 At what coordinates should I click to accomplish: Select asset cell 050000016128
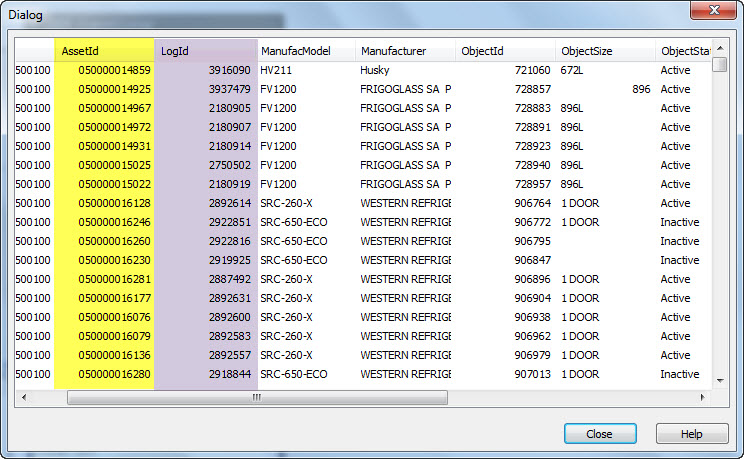[114, 203]
